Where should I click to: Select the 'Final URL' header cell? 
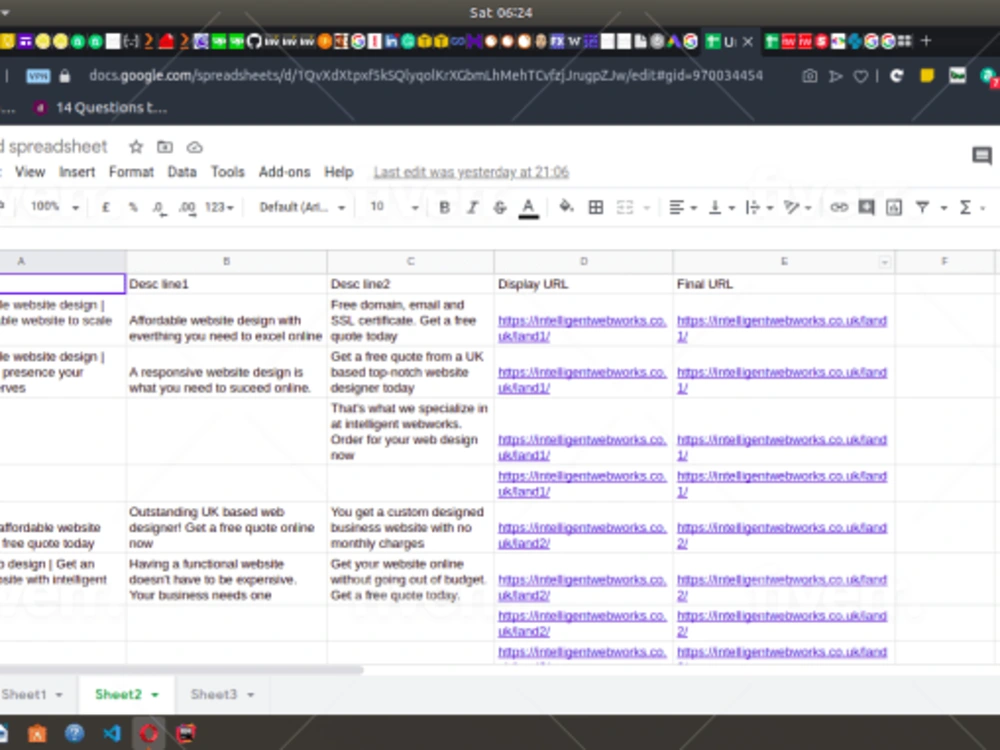(x=783, y=284)
